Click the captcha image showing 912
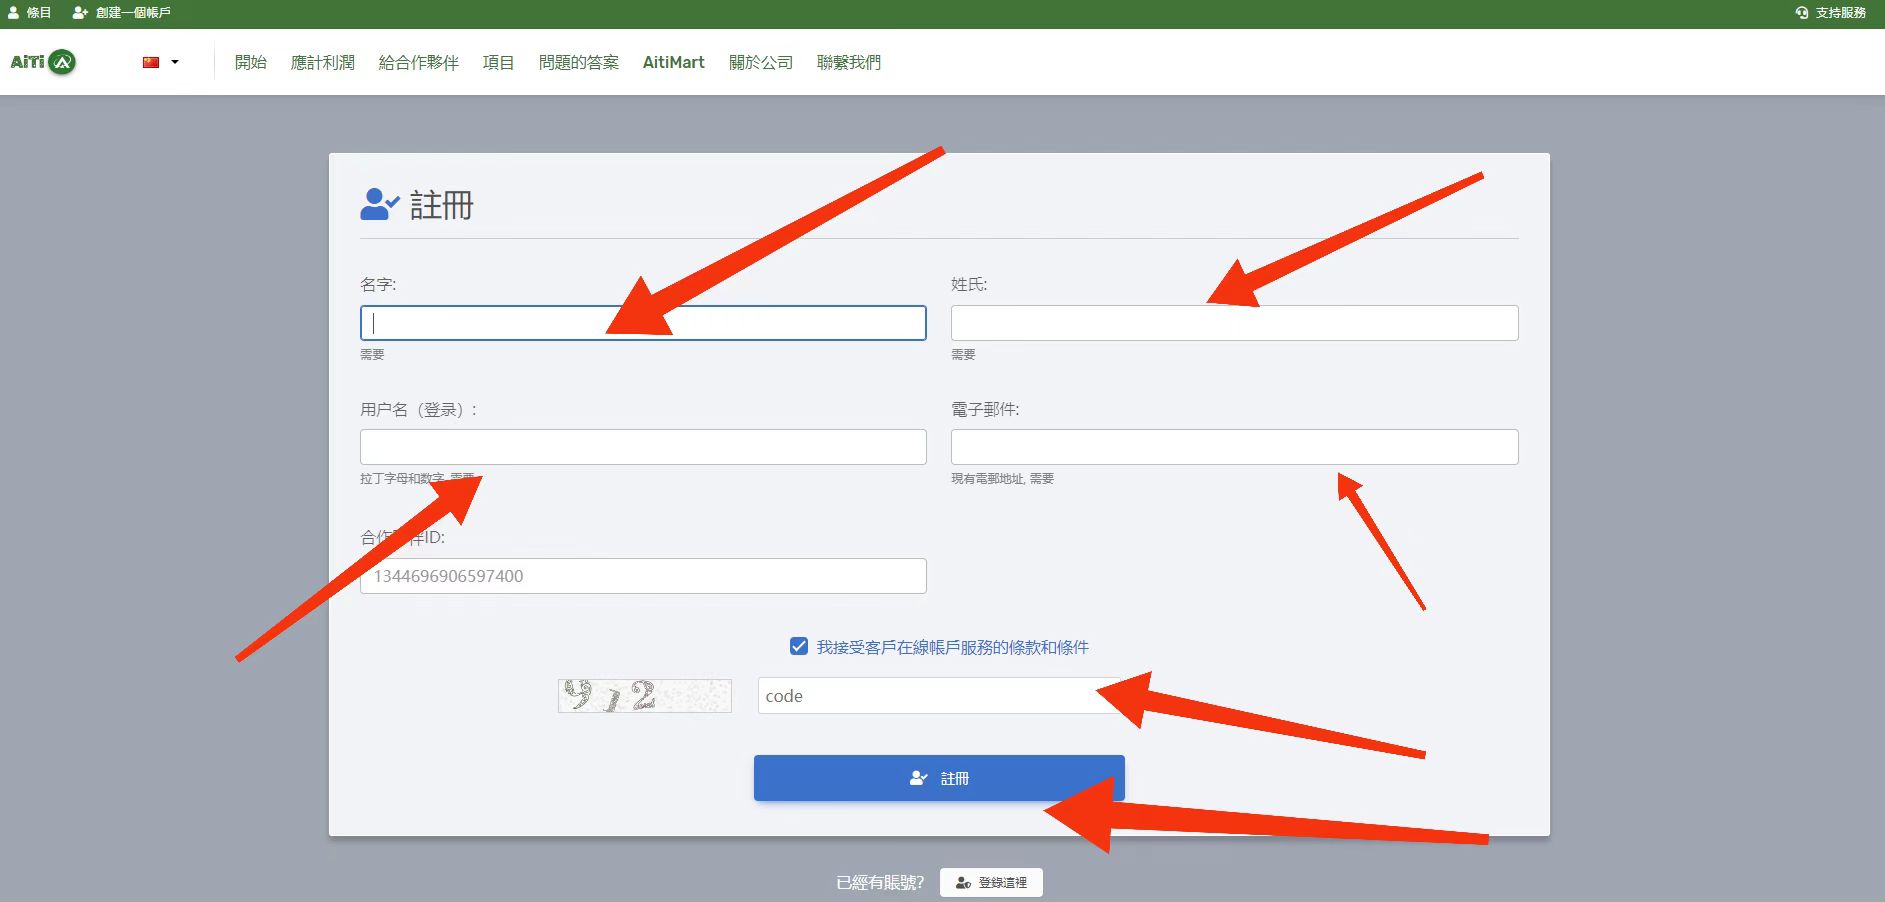Image resolution: width=1885 pixels, height=902 pixels. click(x=644, y=695)
